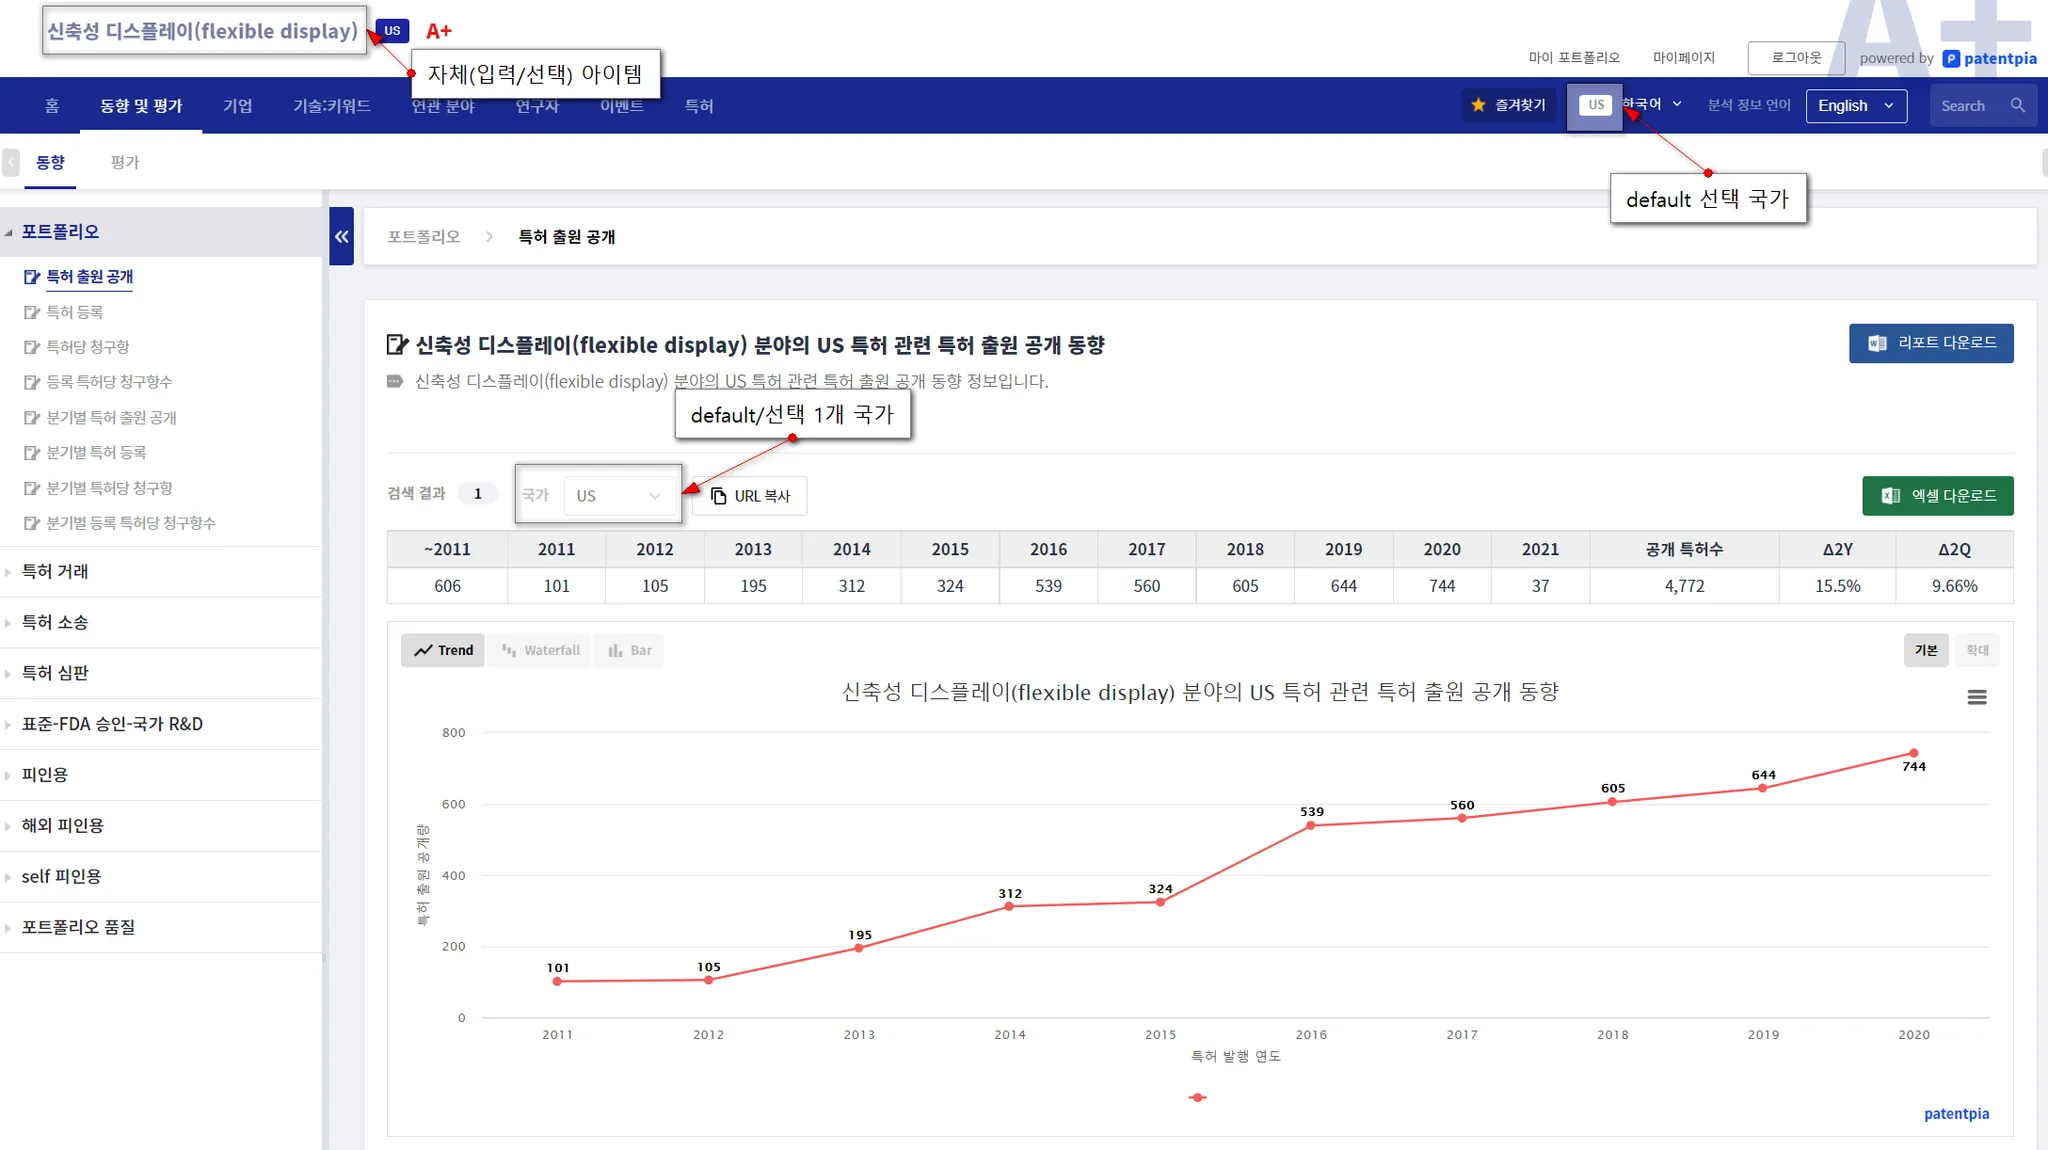Click the Word icon on 리포트 다운로드
The width and height of the screenshot is (2048, 1150).
point(1877,343)
